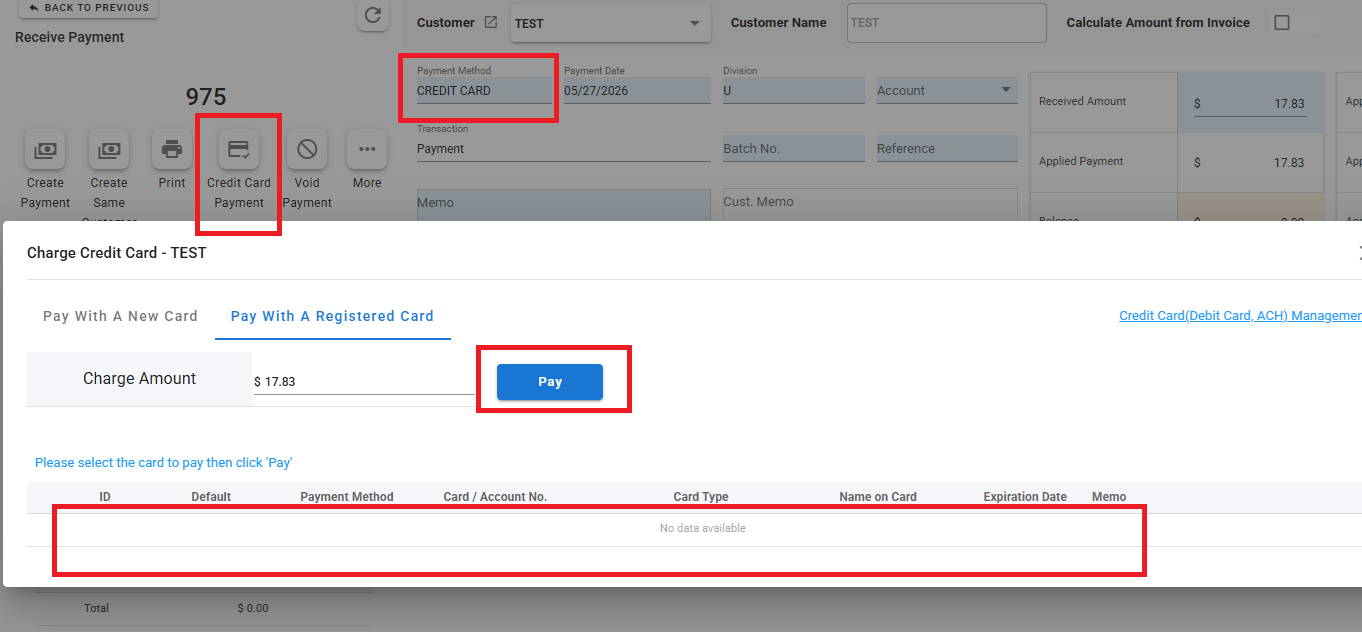1362x632 pixels.
Task: Click the Name on Card column header
Action: [878, 497]
